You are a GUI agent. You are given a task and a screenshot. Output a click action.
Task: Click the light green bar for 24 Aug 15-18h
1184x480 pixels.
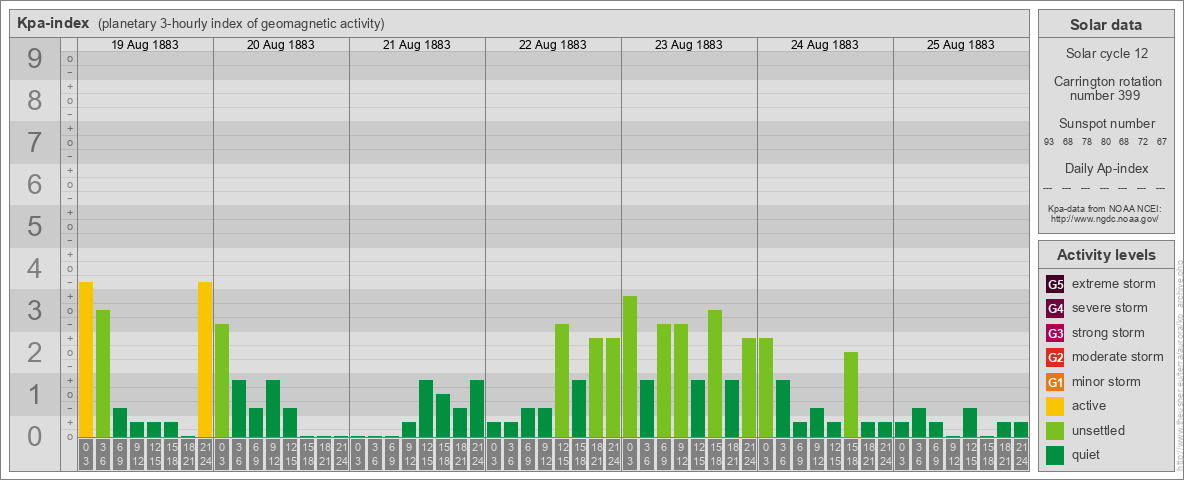pos(851,395)
